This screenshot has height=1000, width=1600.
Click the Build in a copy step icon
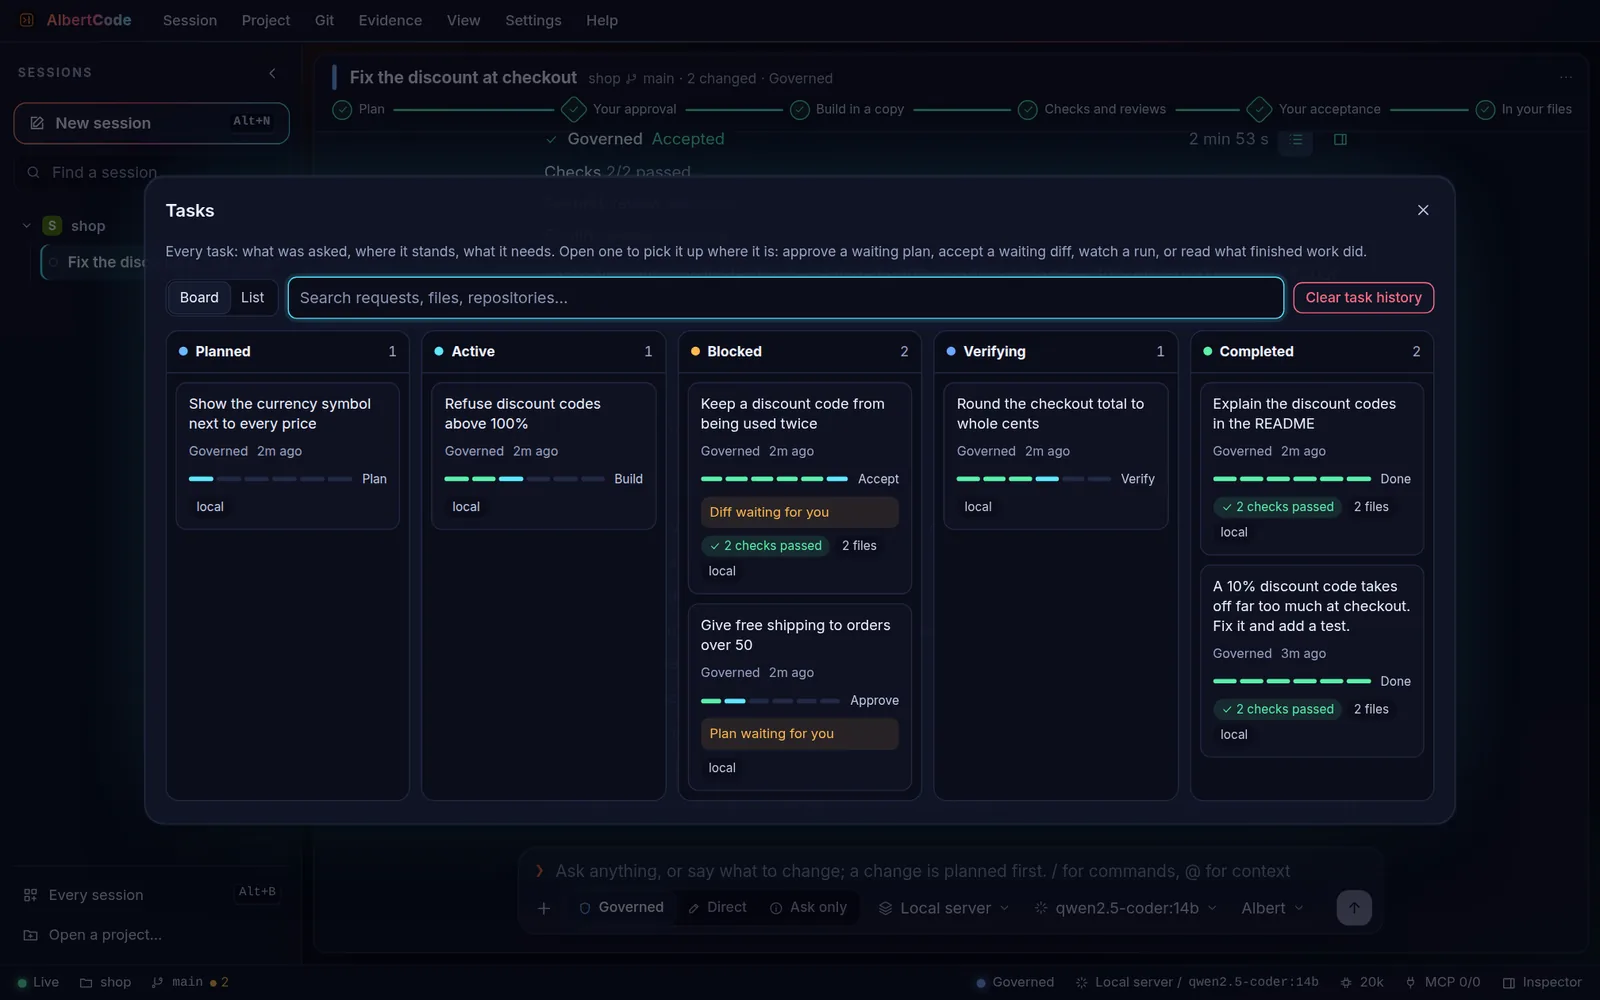pyautogui.click(x=800, y=109)
